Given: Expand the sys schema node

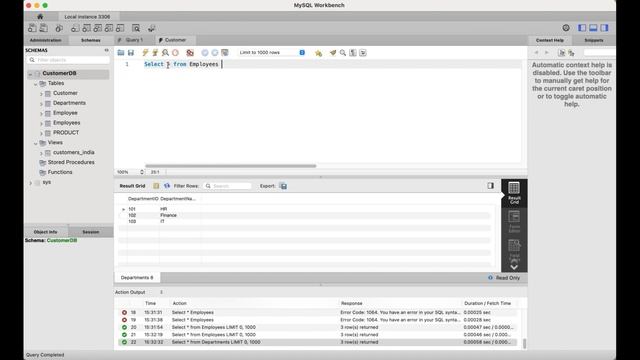Looking at the screenshot, I should tap(30, 183).
